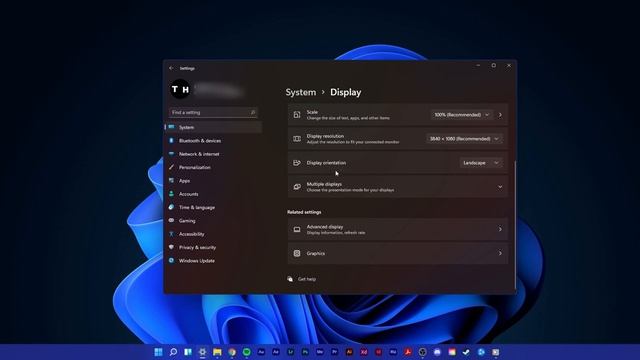Open custom scaling via Scale row chevron
640x360 pixels.
(x=500, y=115)
